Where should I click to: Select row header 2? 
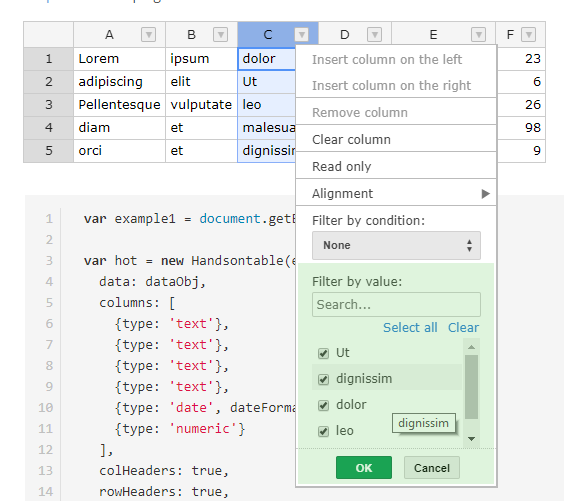coord(49,82)
